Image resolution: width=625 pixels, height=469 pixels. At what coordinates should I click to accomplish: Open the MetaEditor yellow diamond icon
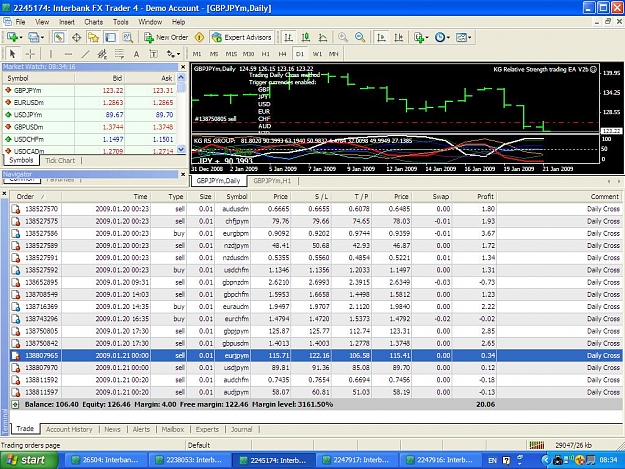pos(199,37)
